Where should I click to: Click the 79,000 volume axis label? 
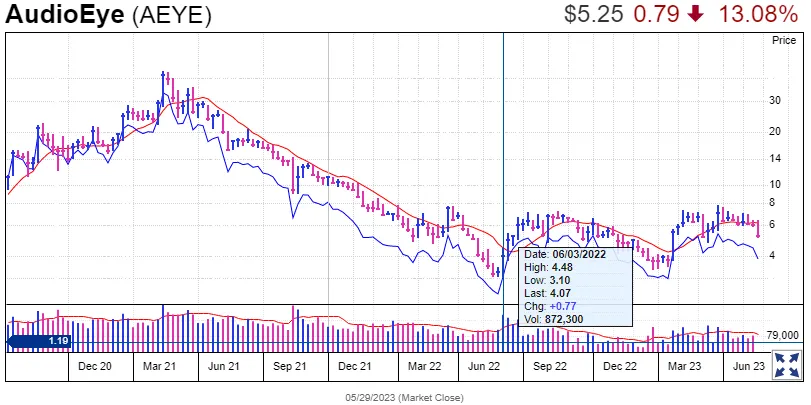pos(783,336)
